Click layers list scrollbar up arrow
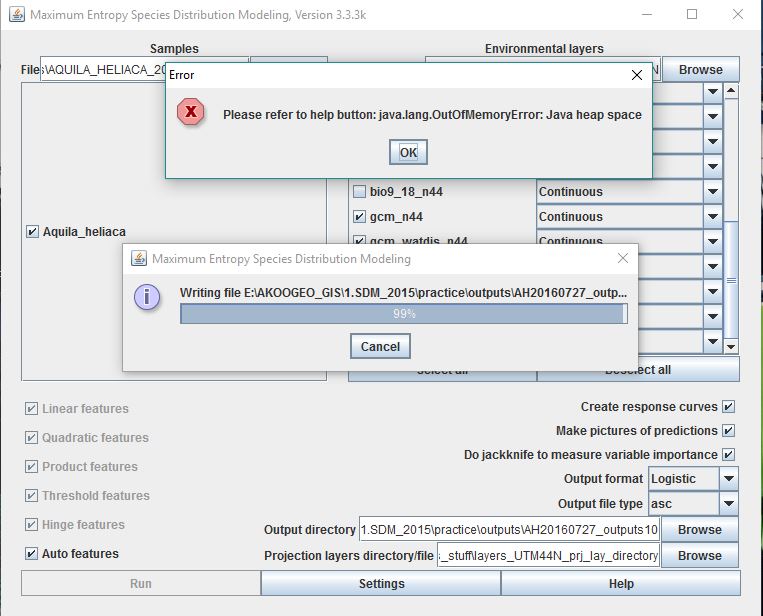763x616 pixels. click(731, 91)
